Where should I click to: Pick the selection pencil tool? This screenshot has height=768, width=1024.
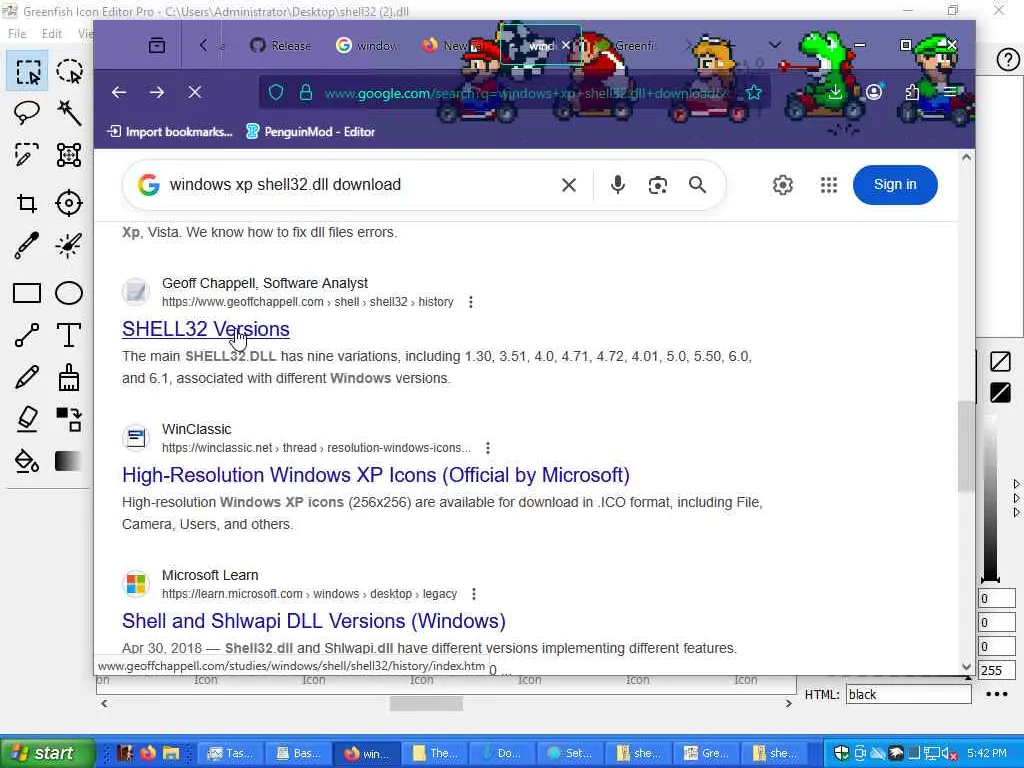27,155
